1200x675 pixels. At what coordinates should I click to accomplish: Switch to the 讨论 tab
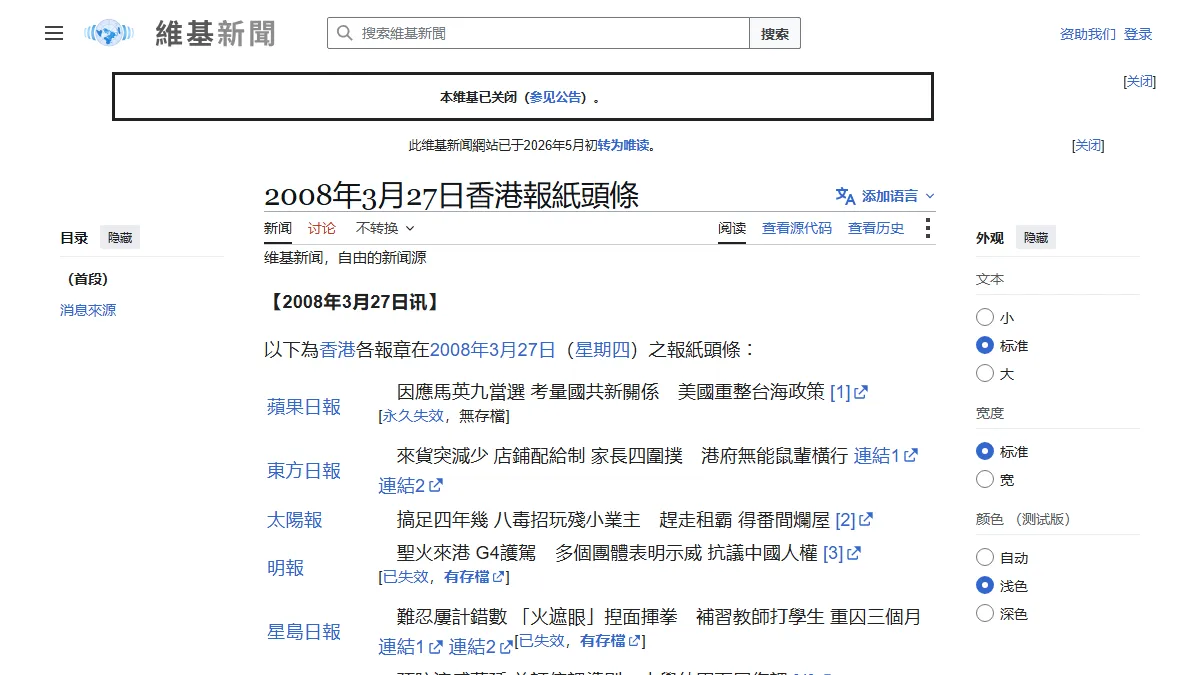[x=322, y=228]
